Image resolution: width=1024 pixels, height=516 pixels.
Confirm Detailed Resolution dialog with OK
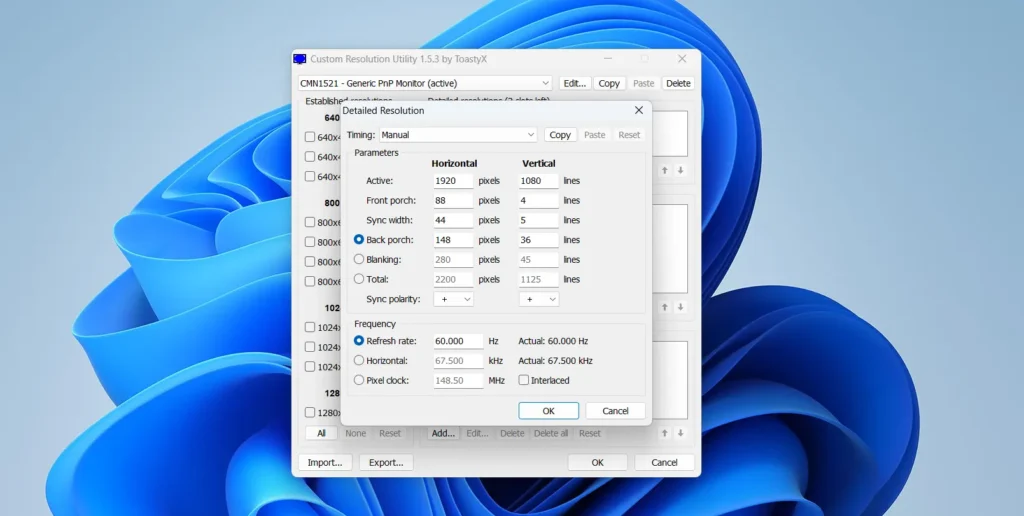coord(549,411)
